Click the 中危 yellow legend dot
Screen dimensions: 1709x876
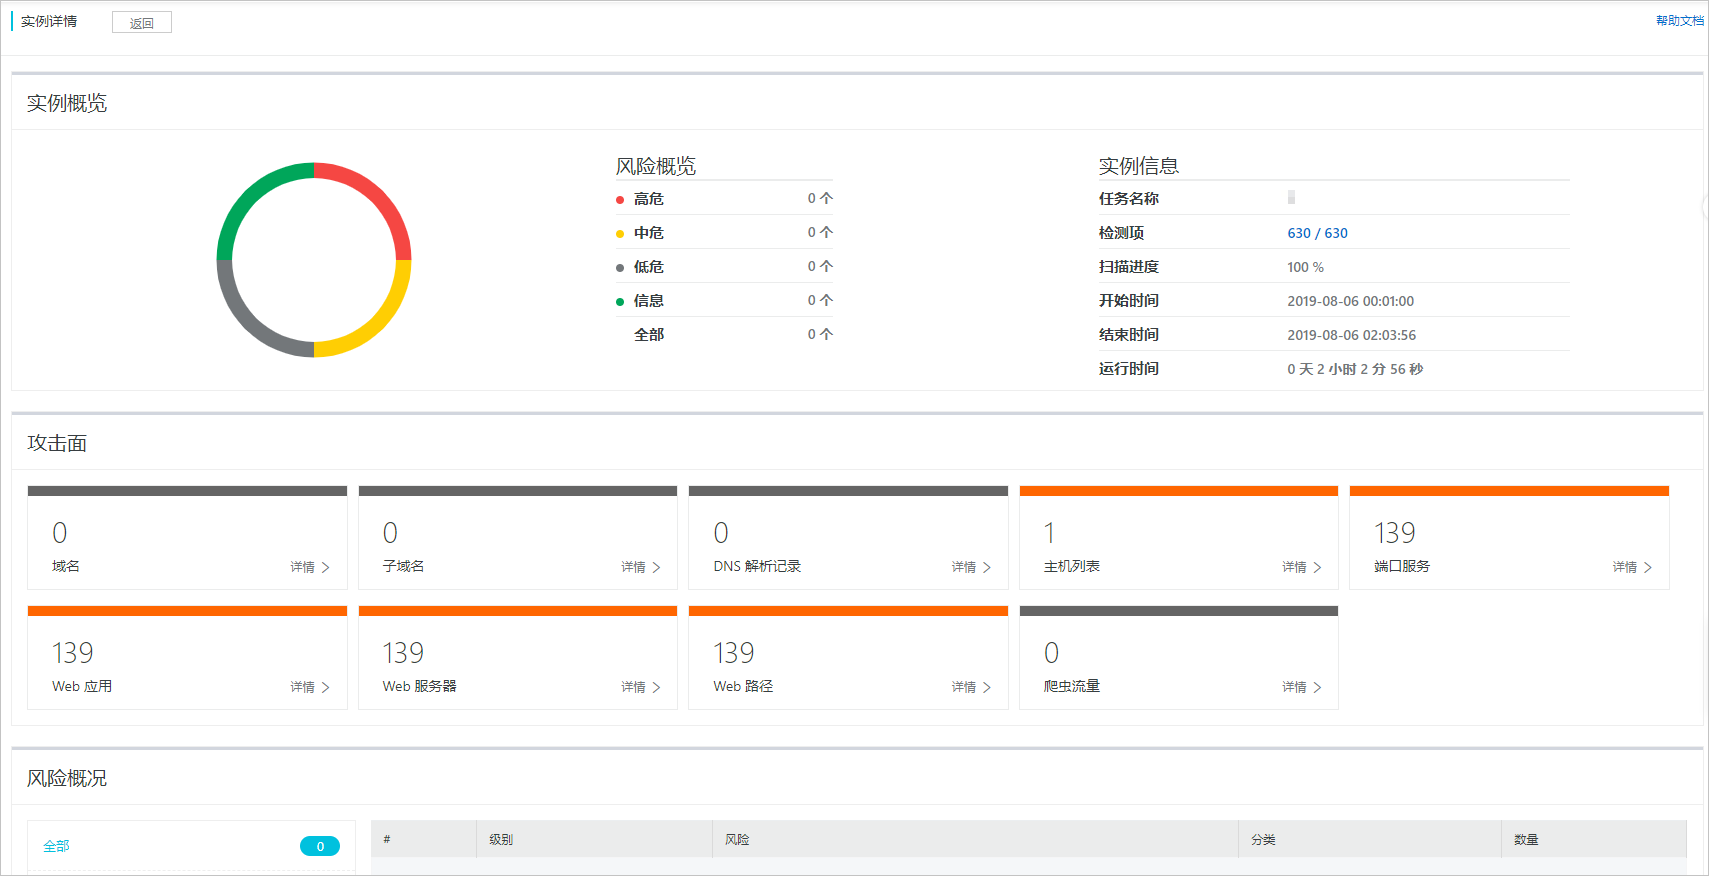click(620, 234)
